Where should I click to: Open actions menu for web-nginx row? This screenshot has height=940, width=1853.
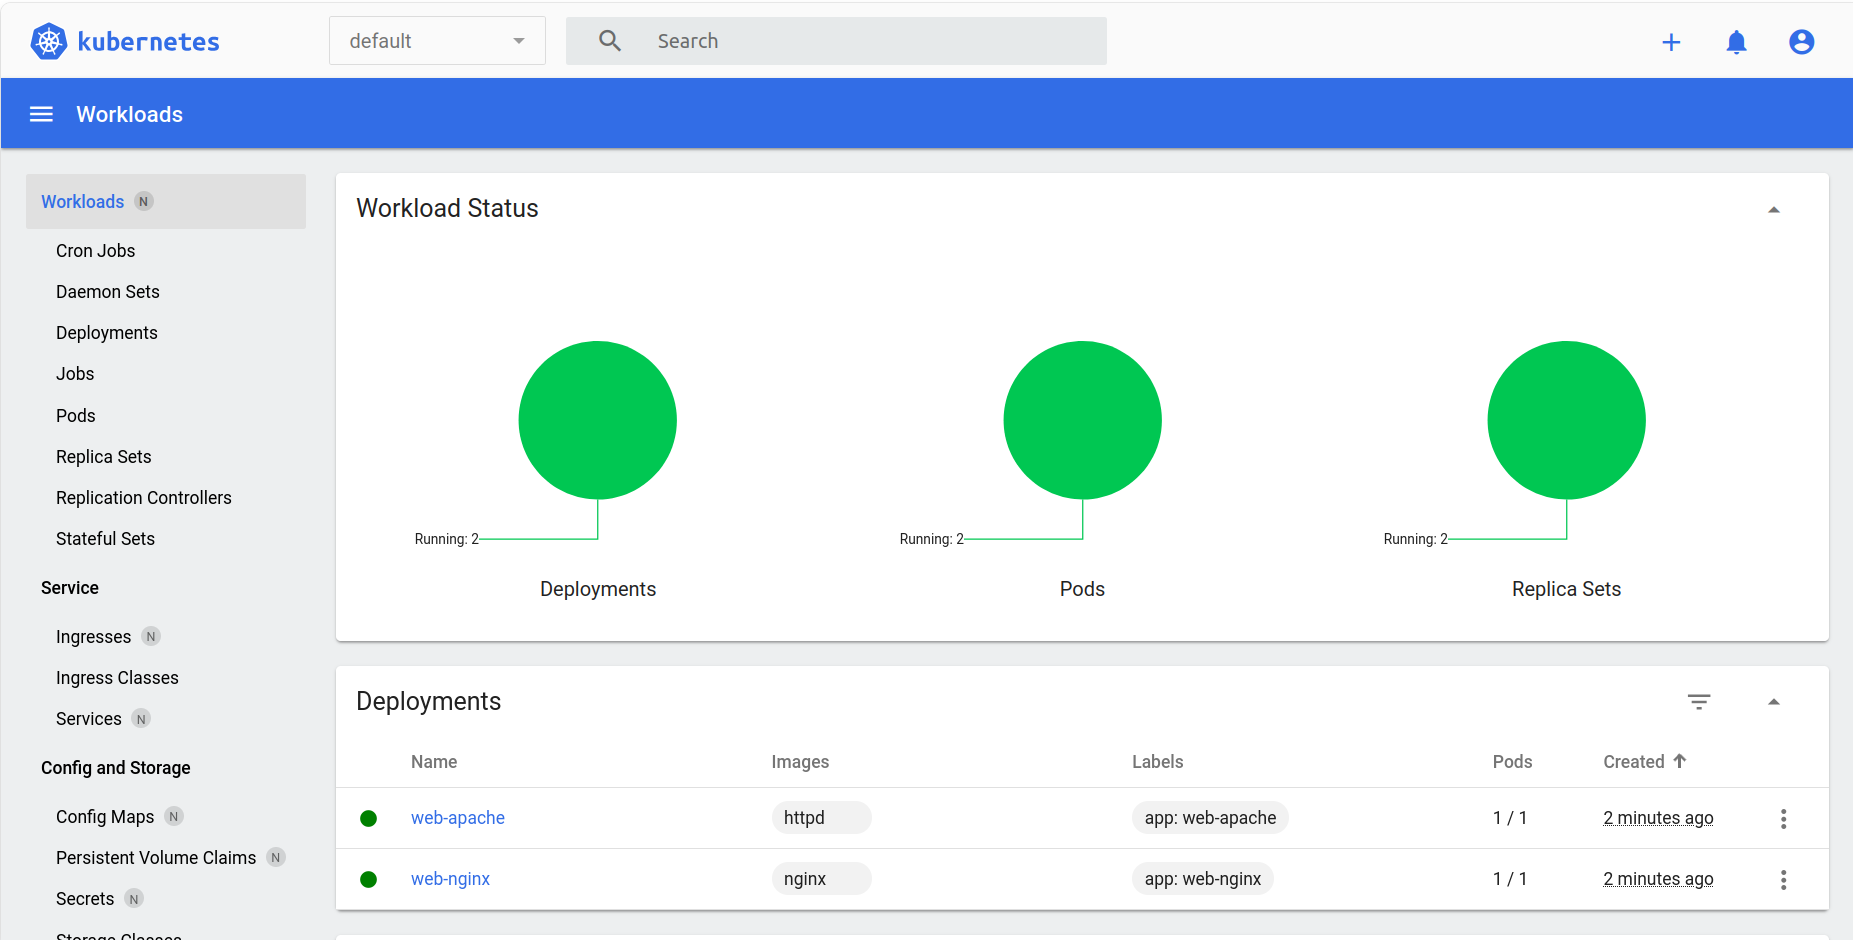click(1783, 880)
